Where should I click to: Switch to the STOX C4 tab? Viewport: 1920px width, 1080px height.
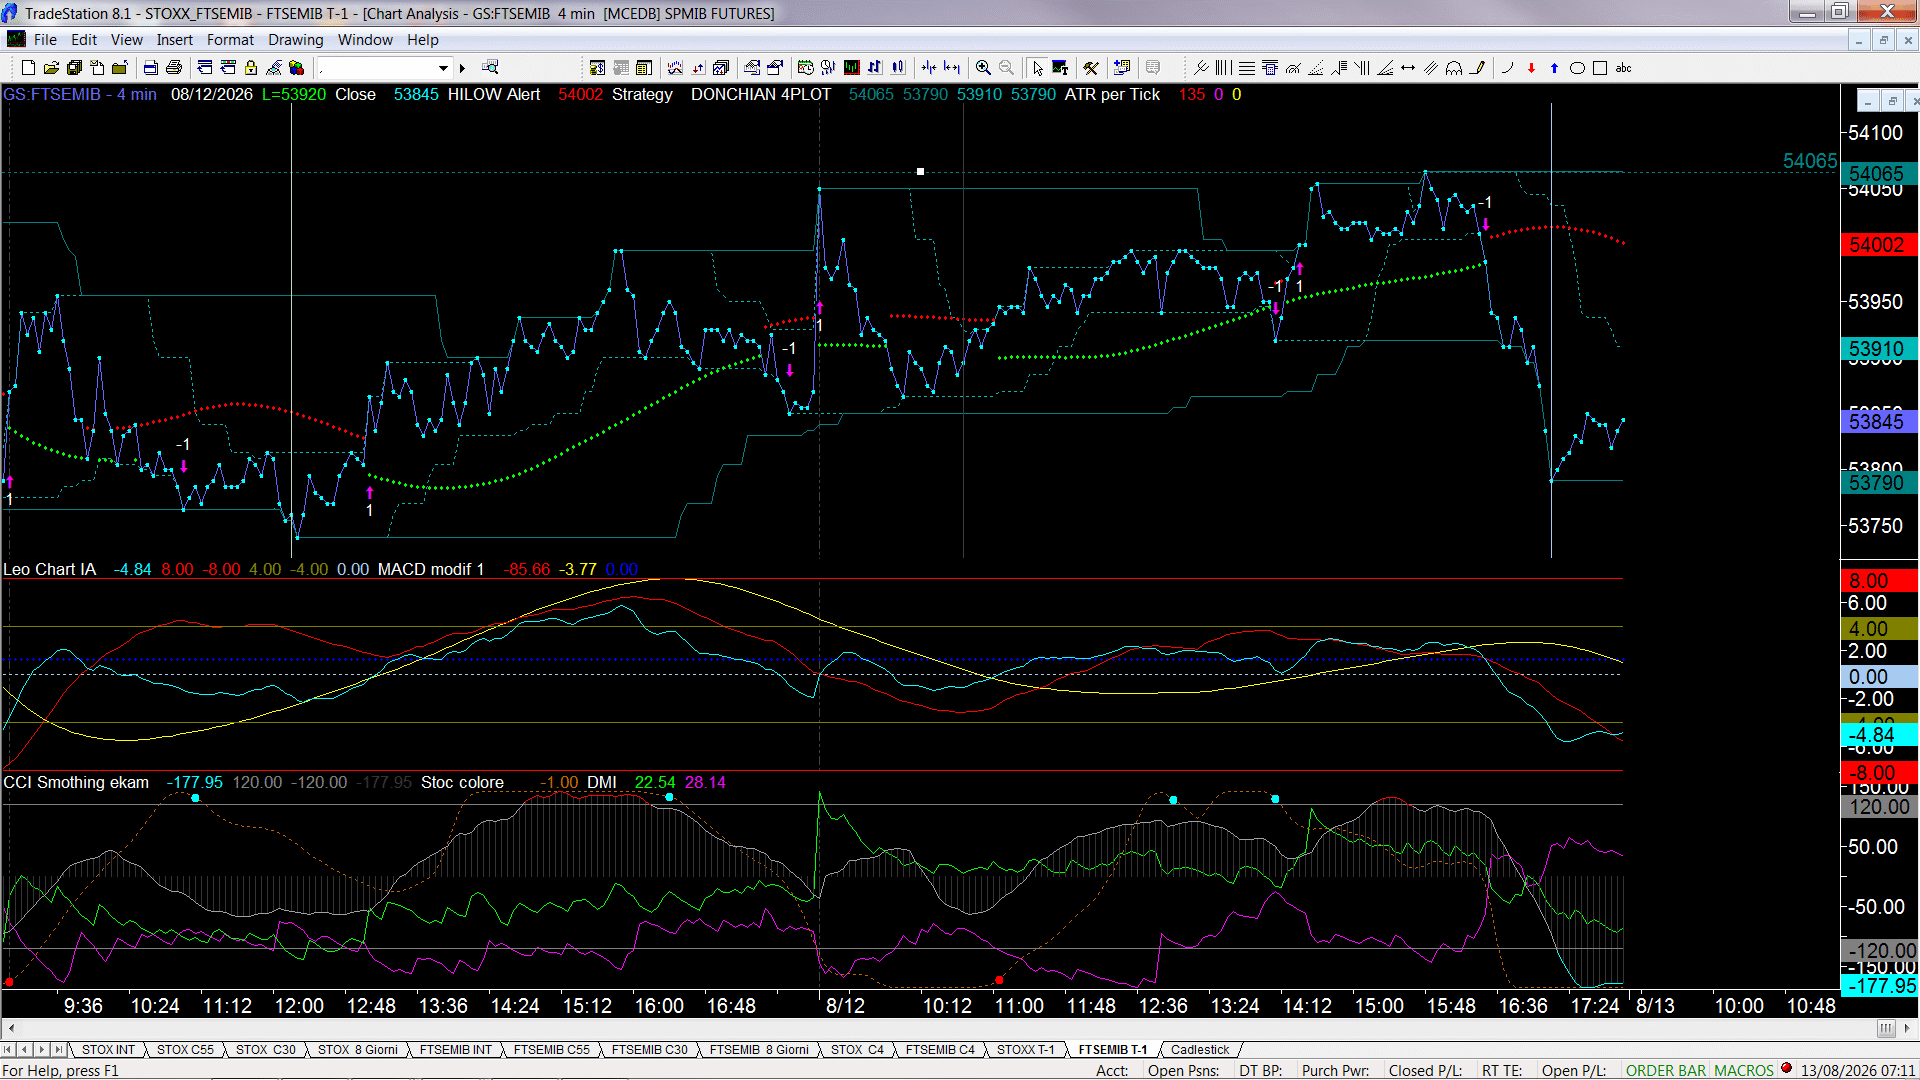[857, 1050]
